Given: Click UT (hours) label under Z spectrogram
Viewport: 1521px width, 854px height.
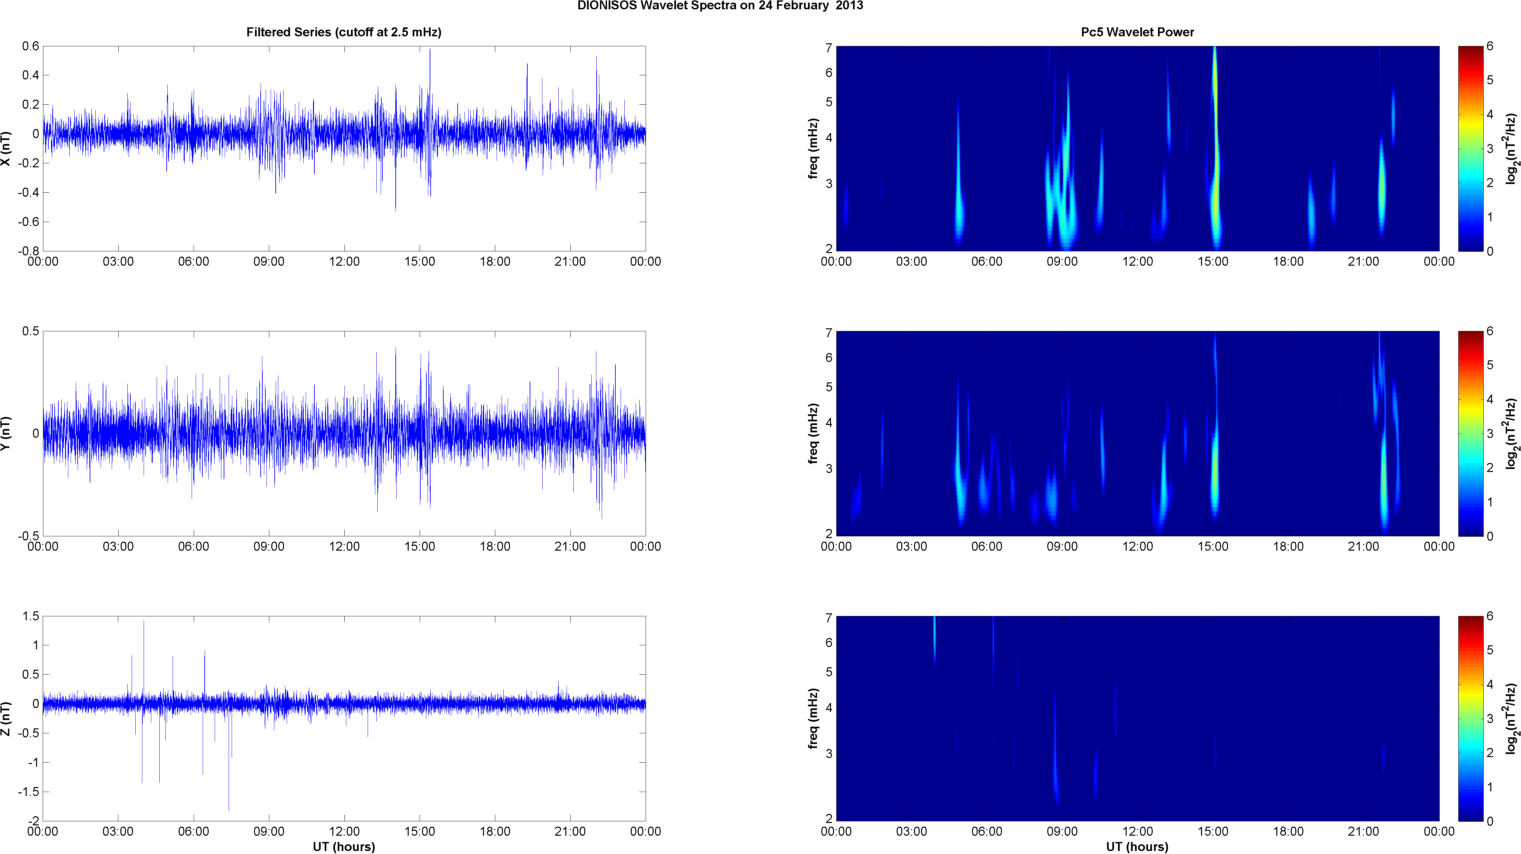Looking at the screenshot, I should 1137,847.
